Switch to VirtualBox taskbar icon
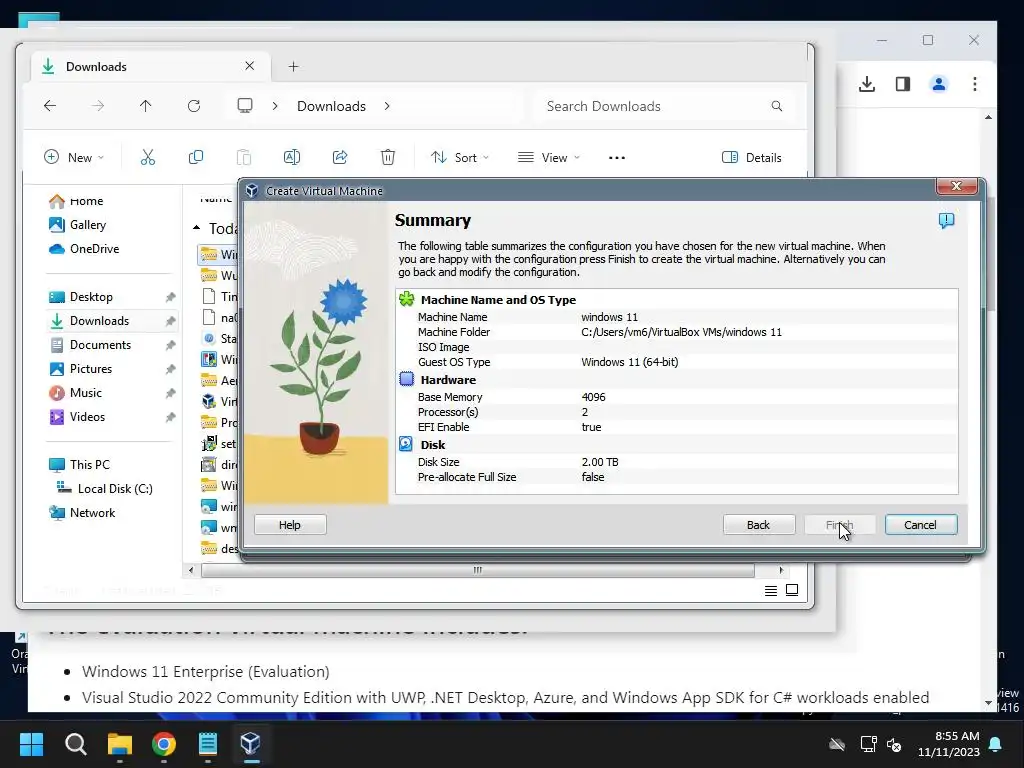 251,744
